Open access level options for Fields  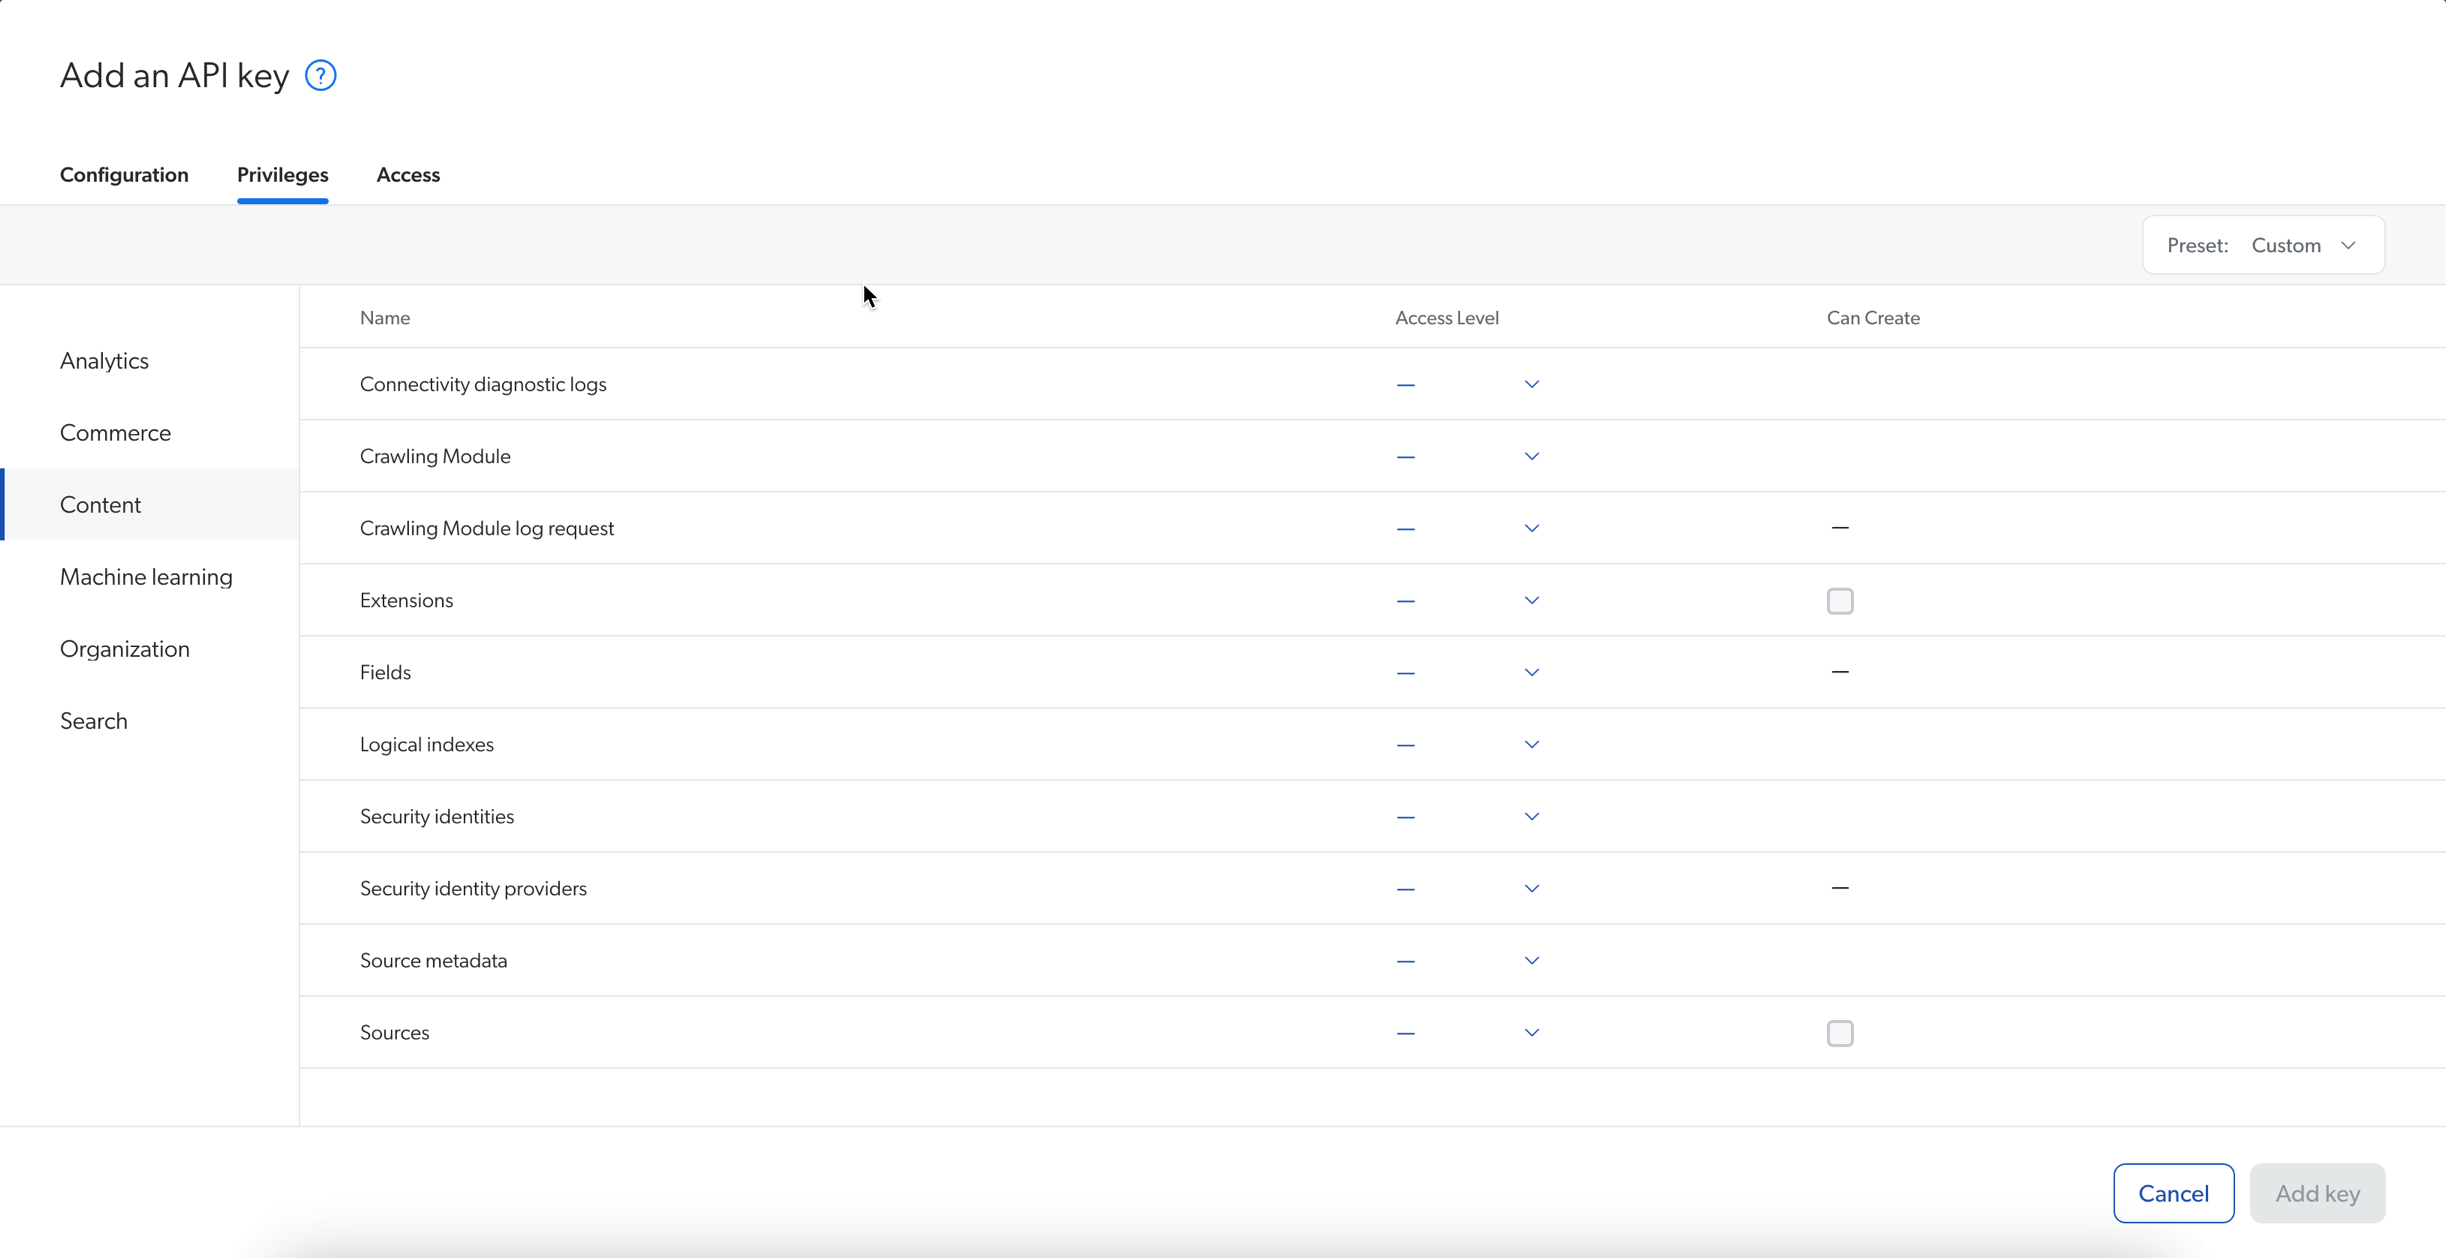(1531, 671)
